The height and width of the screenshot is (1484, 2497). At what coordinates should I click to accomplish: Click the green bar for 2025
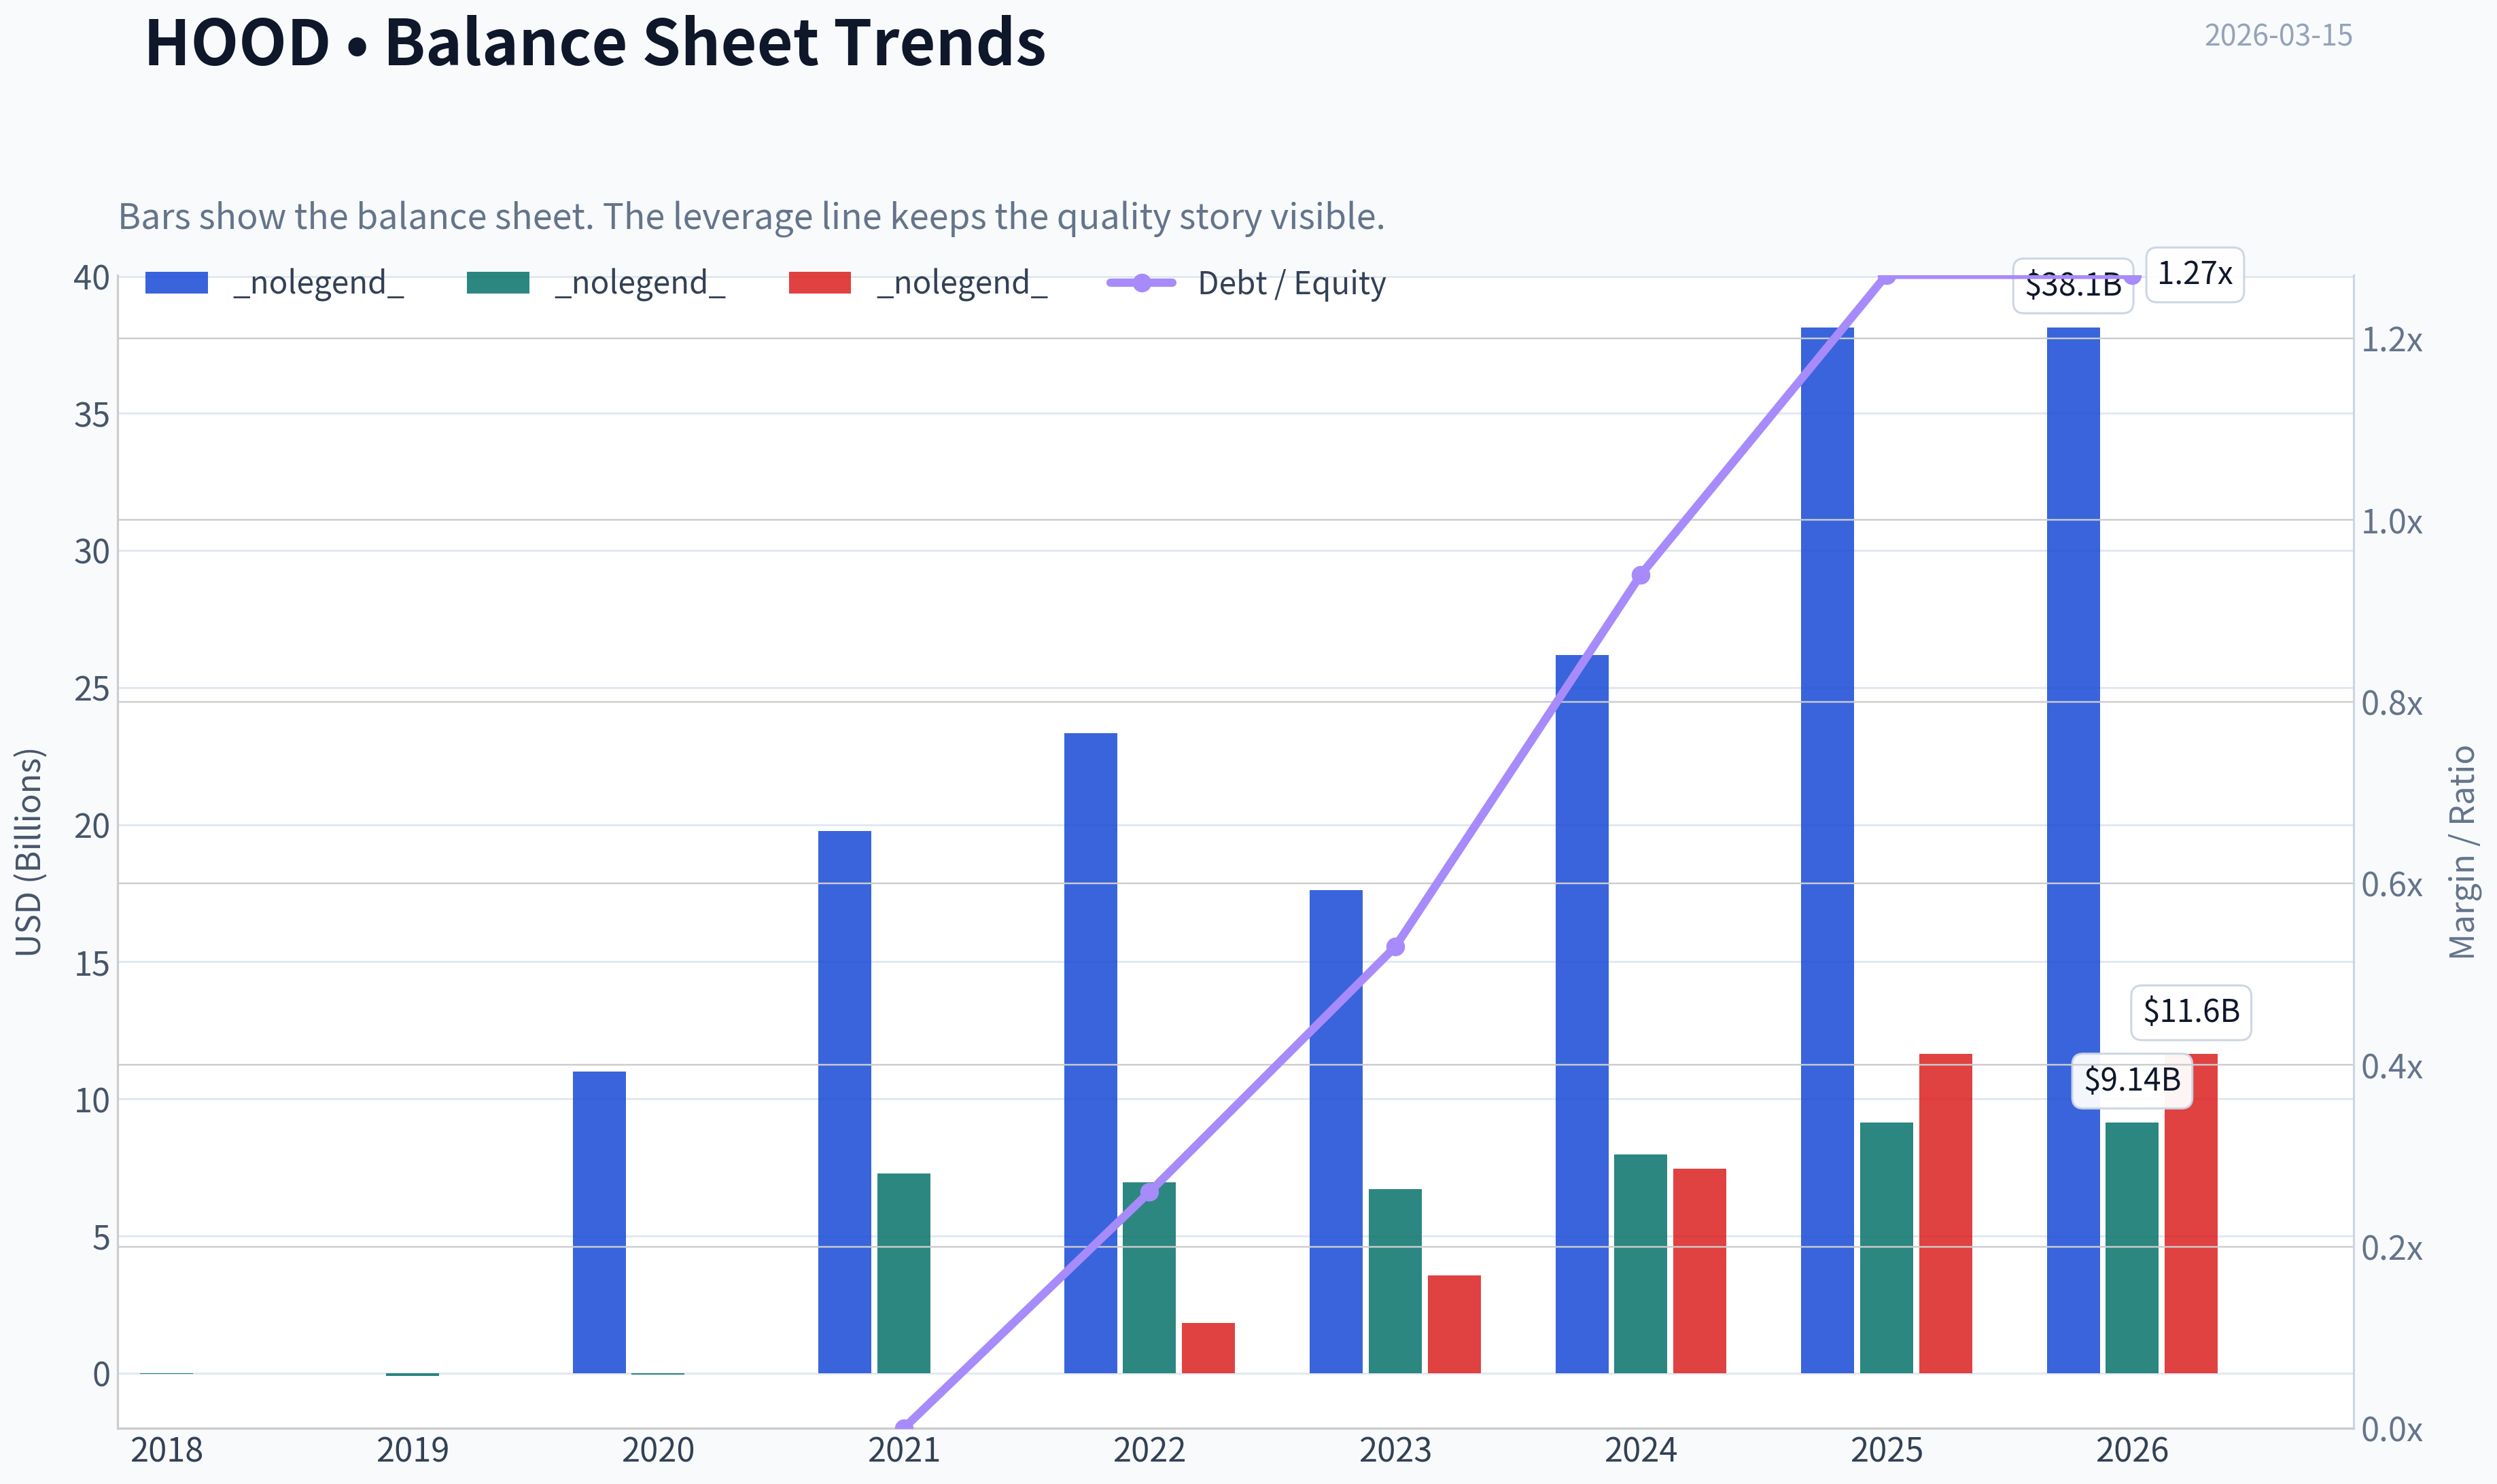1887,1248
